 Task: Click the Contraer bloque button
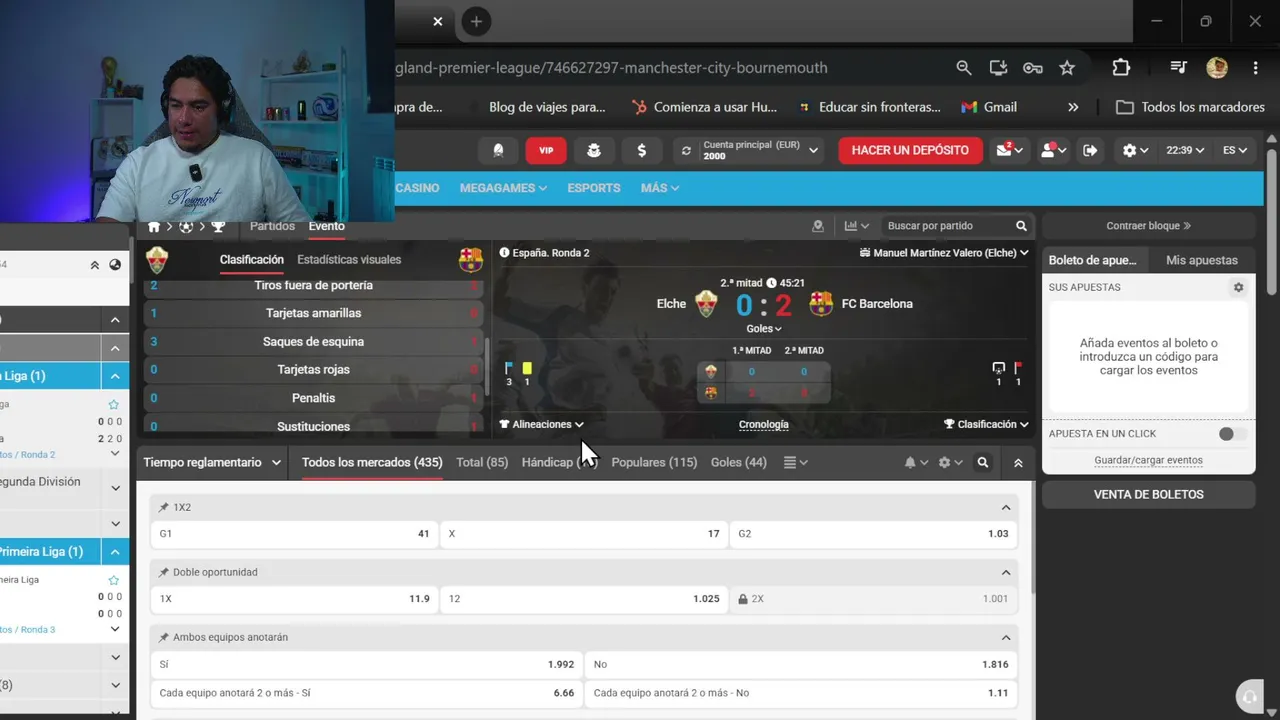point(1148,226)
